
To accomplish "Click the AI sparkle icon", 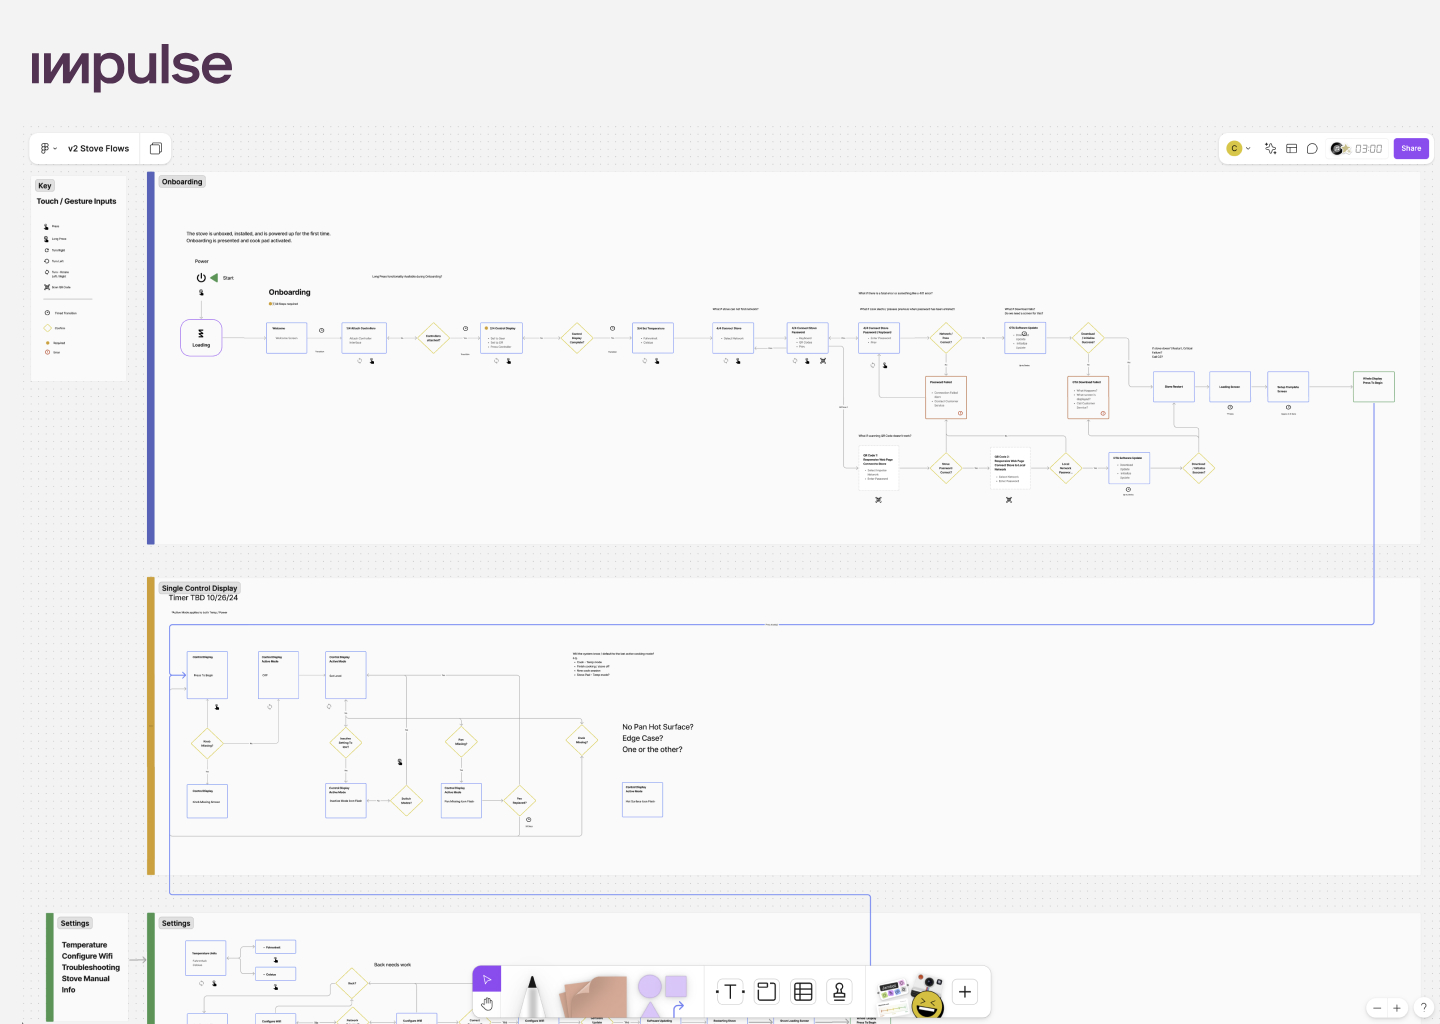I will [x=1270, y=149].
